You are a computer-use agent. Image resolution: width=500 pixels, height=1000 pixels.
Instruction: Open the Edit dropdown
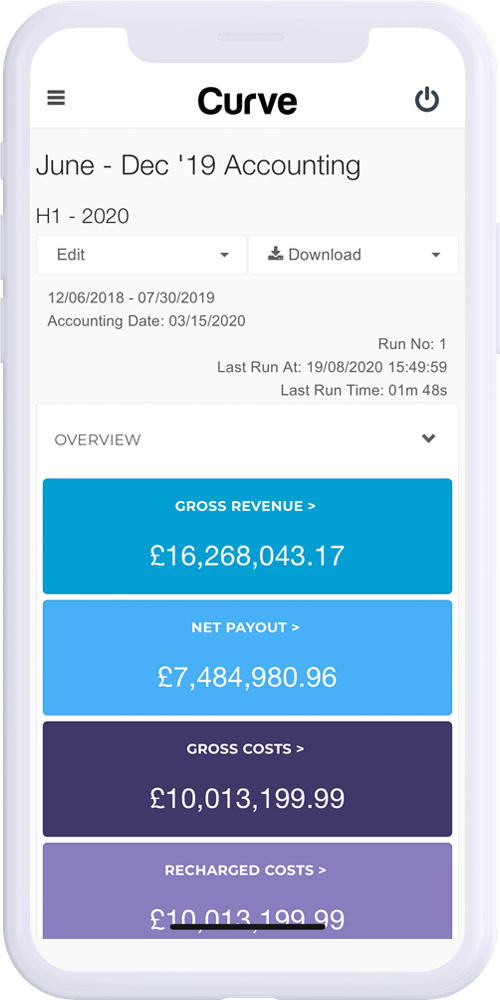click(142, 254)
